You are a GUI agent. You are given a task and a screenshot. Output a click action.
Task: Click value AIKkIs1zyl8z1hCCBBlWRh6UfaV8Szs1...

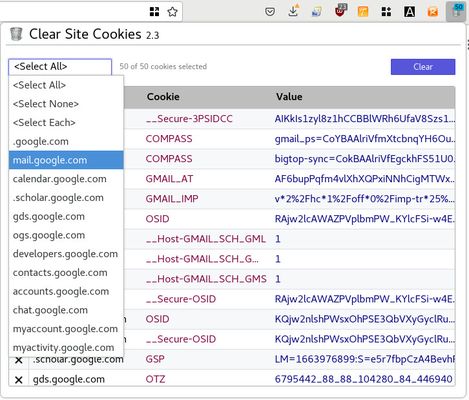(365, 119)
